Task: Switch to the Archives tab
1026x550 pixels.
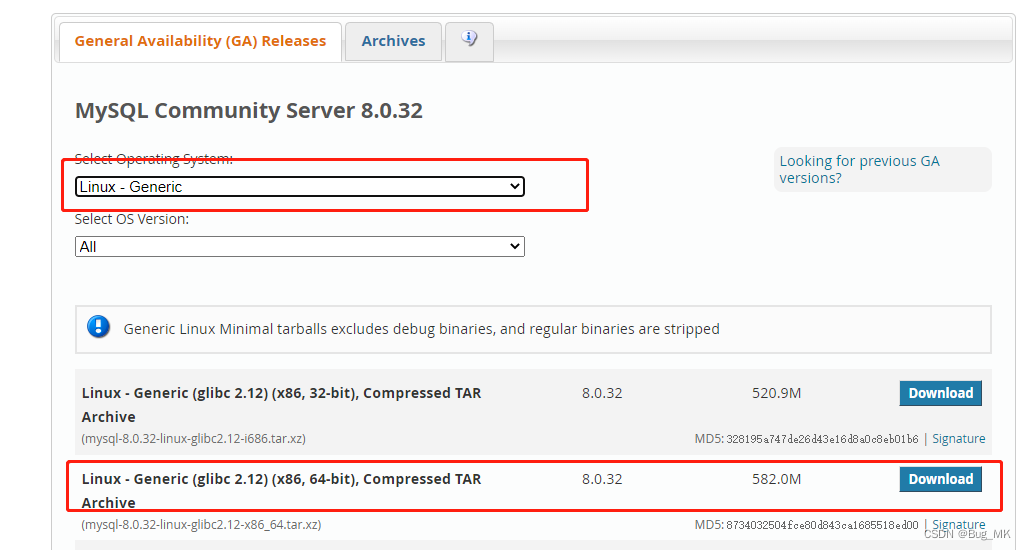Action: (393, 41)
